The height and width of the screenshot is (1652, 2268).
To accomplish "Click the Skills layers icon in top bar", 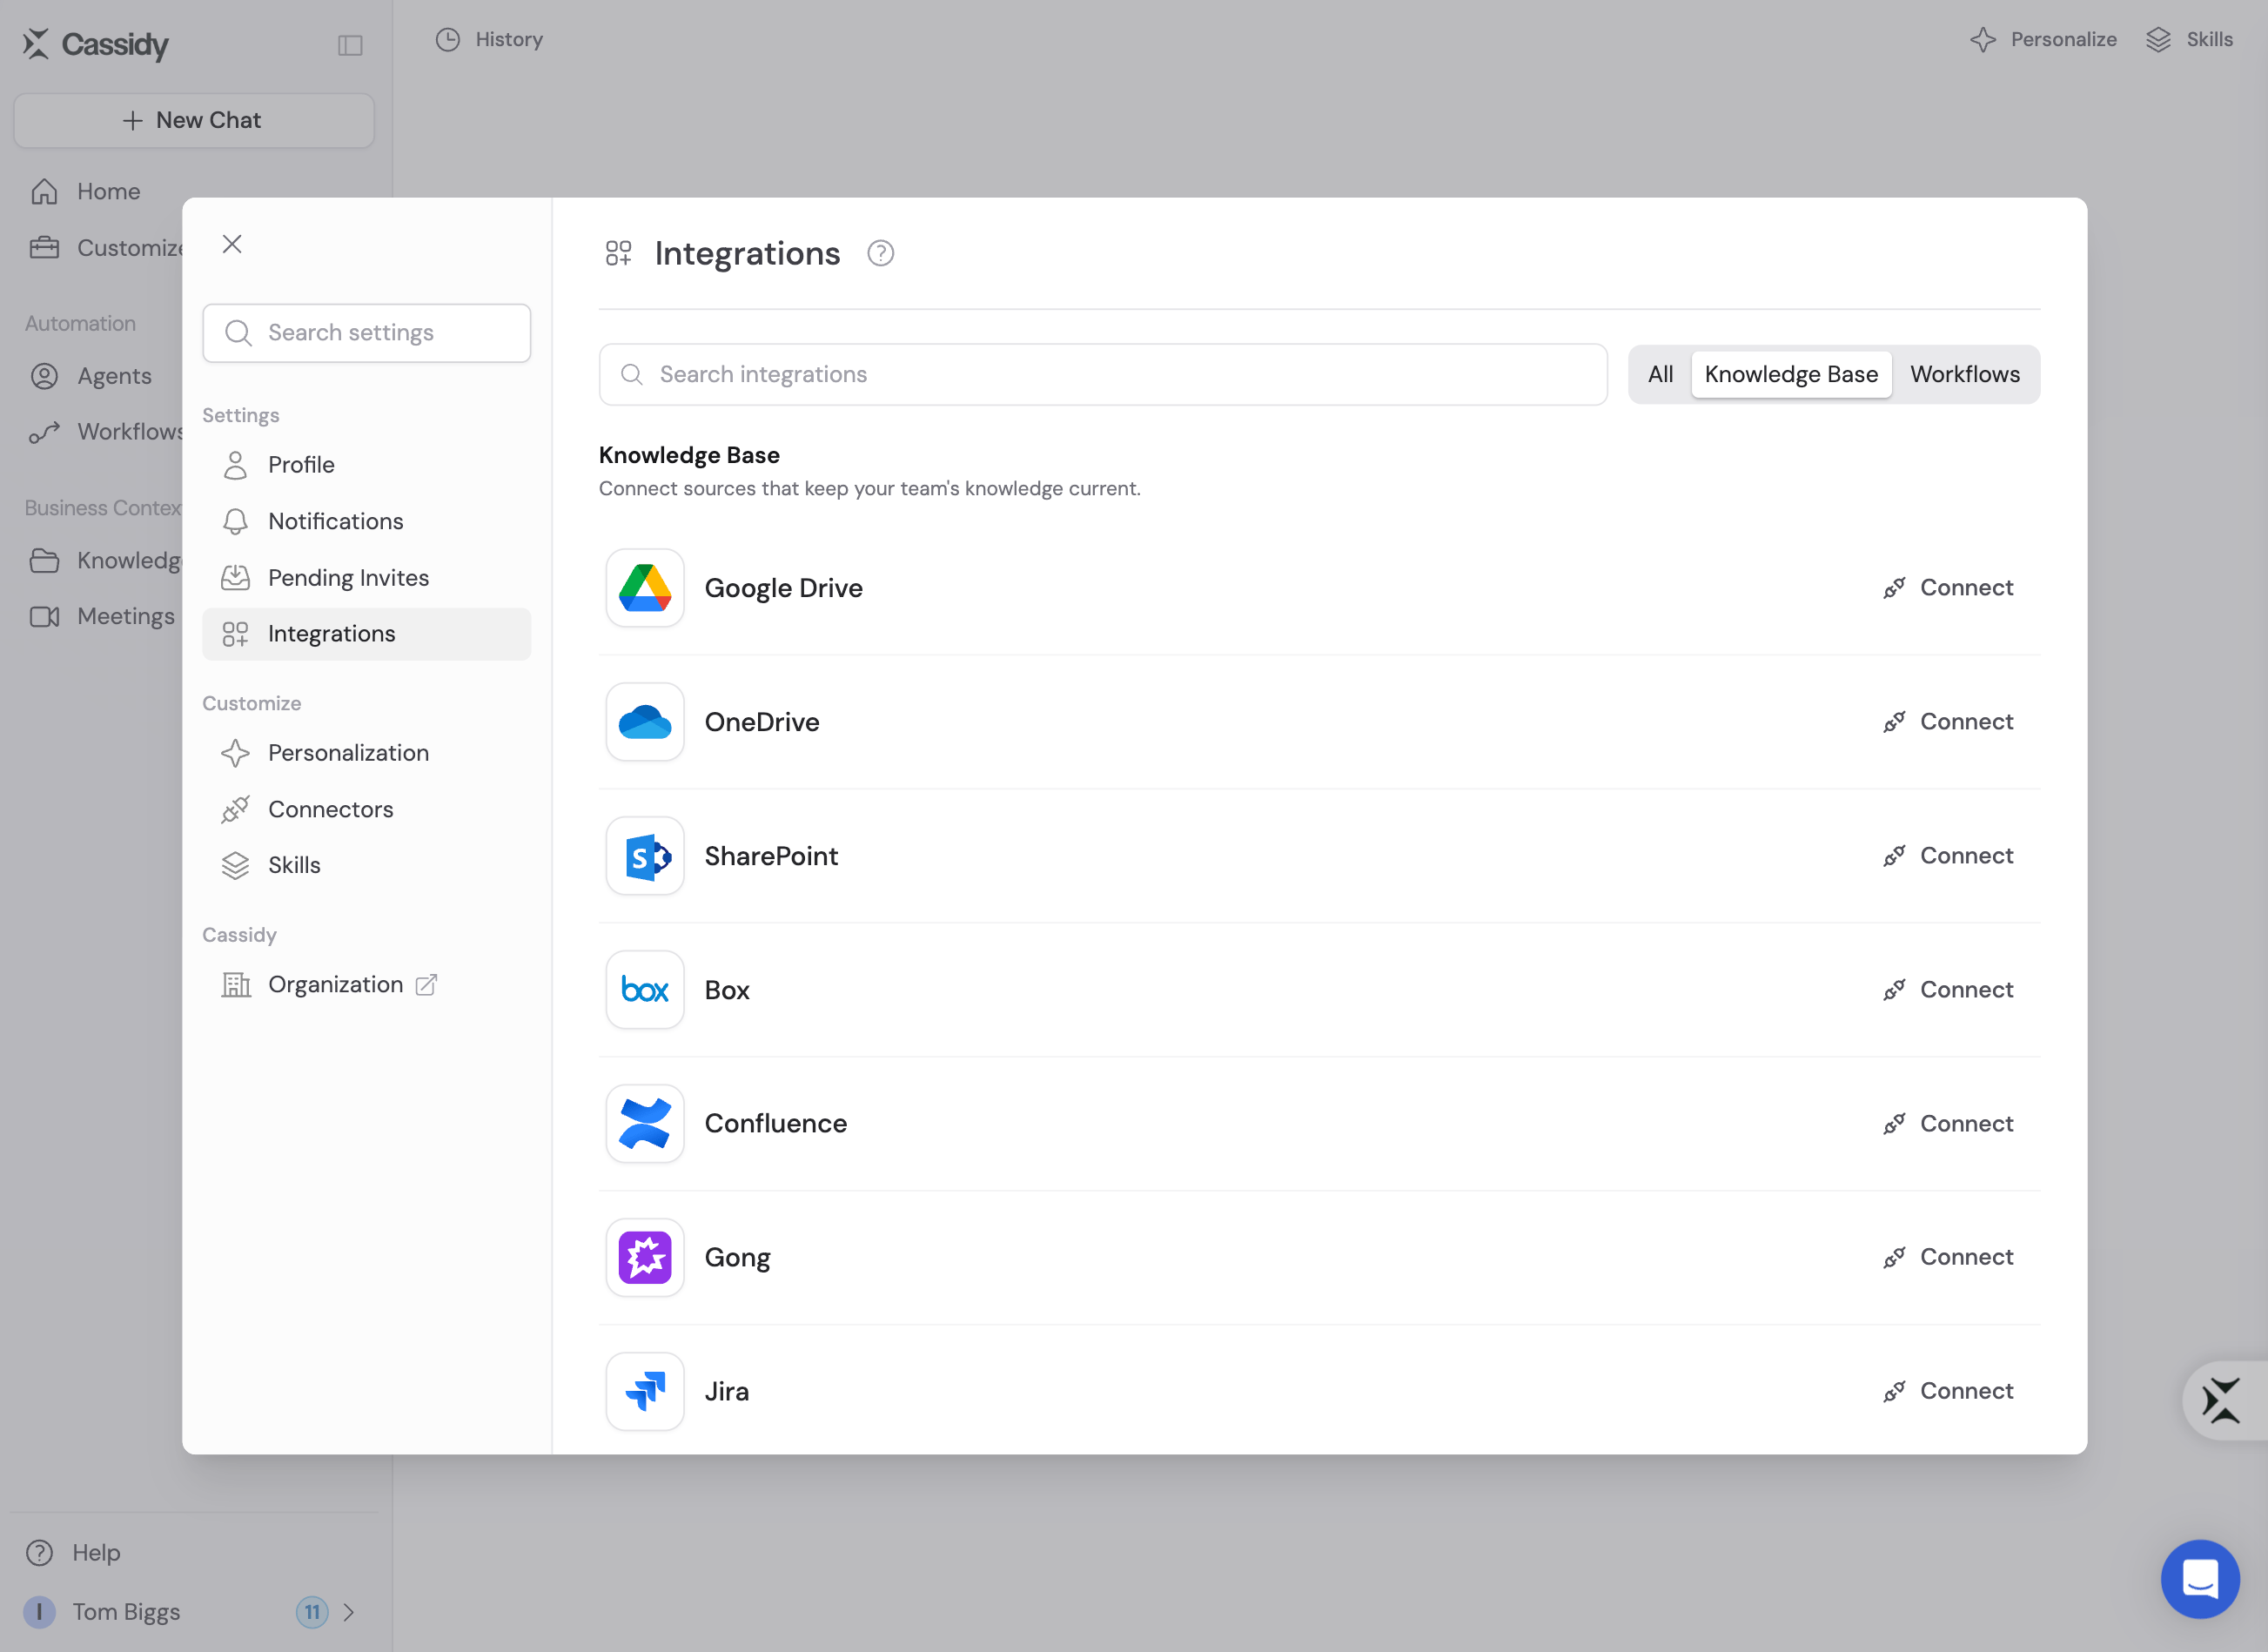I will tap(2158, 40).
